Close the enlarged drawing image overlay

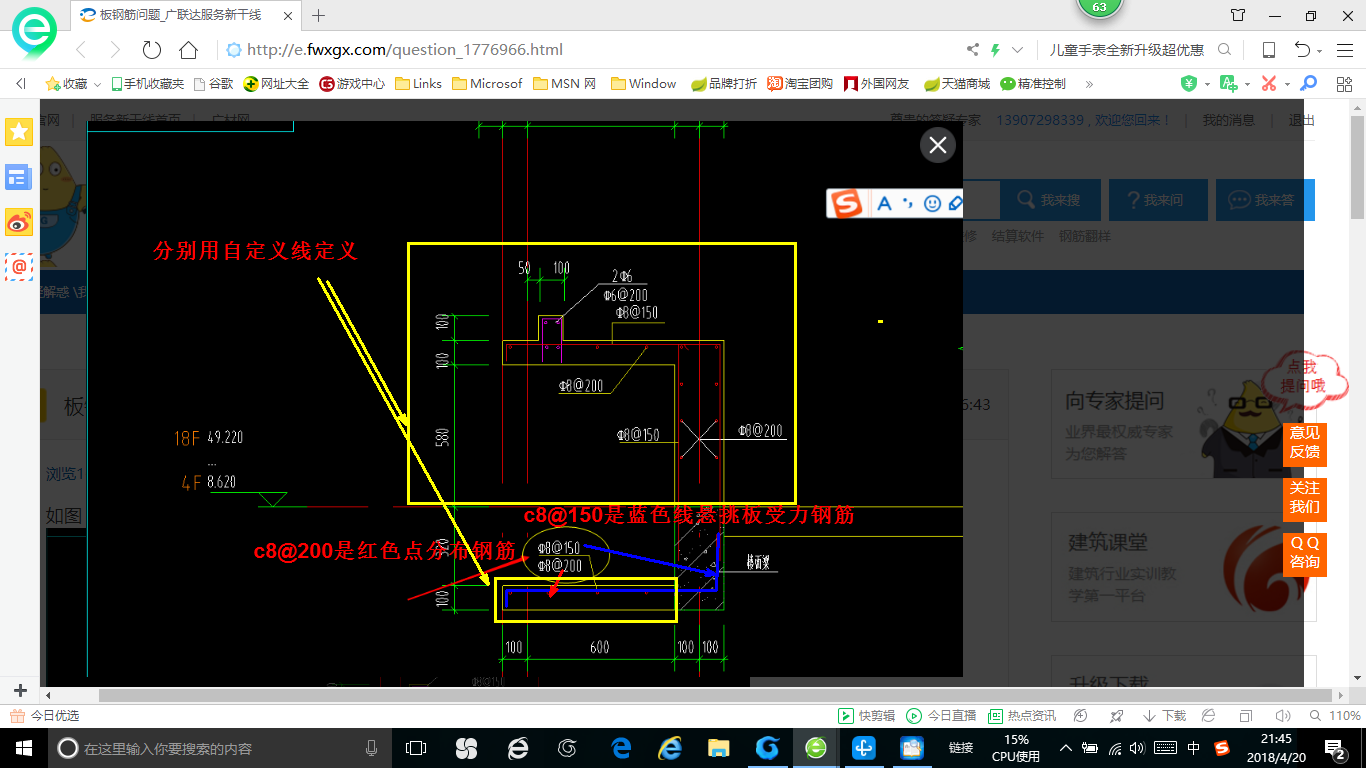[x=937, y=145]
